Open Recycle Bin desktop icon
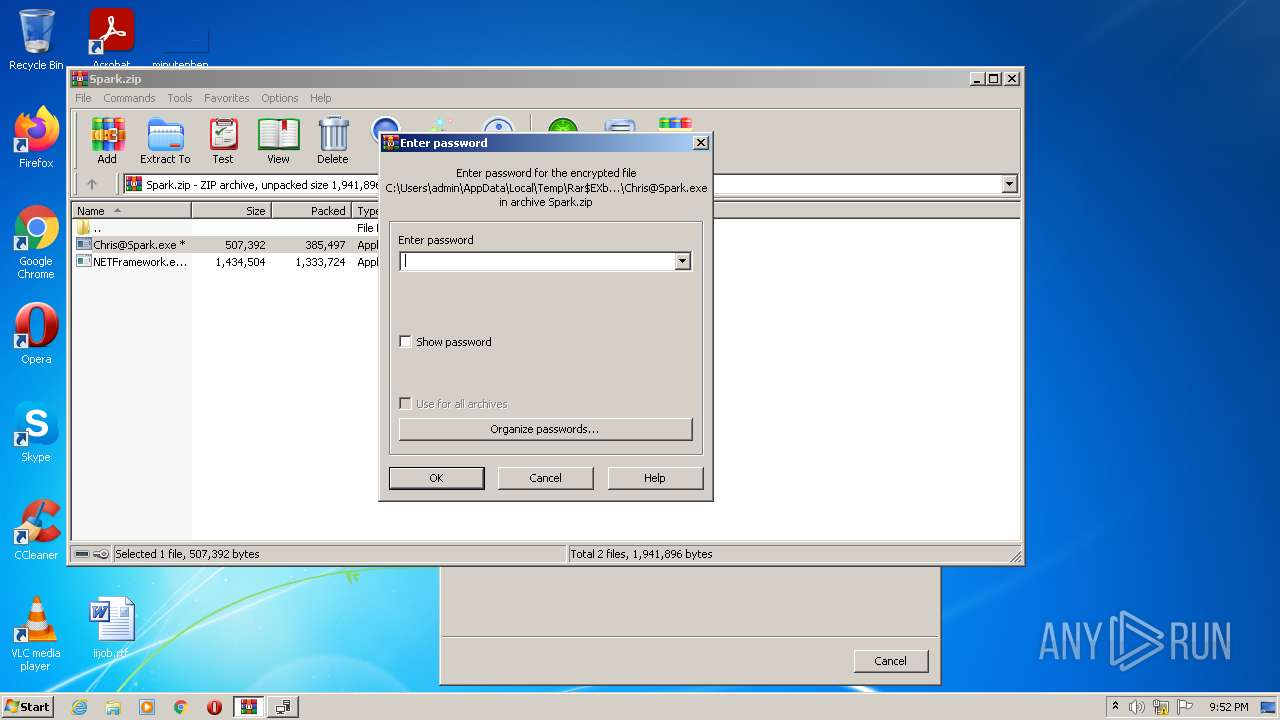 (36, 40)
